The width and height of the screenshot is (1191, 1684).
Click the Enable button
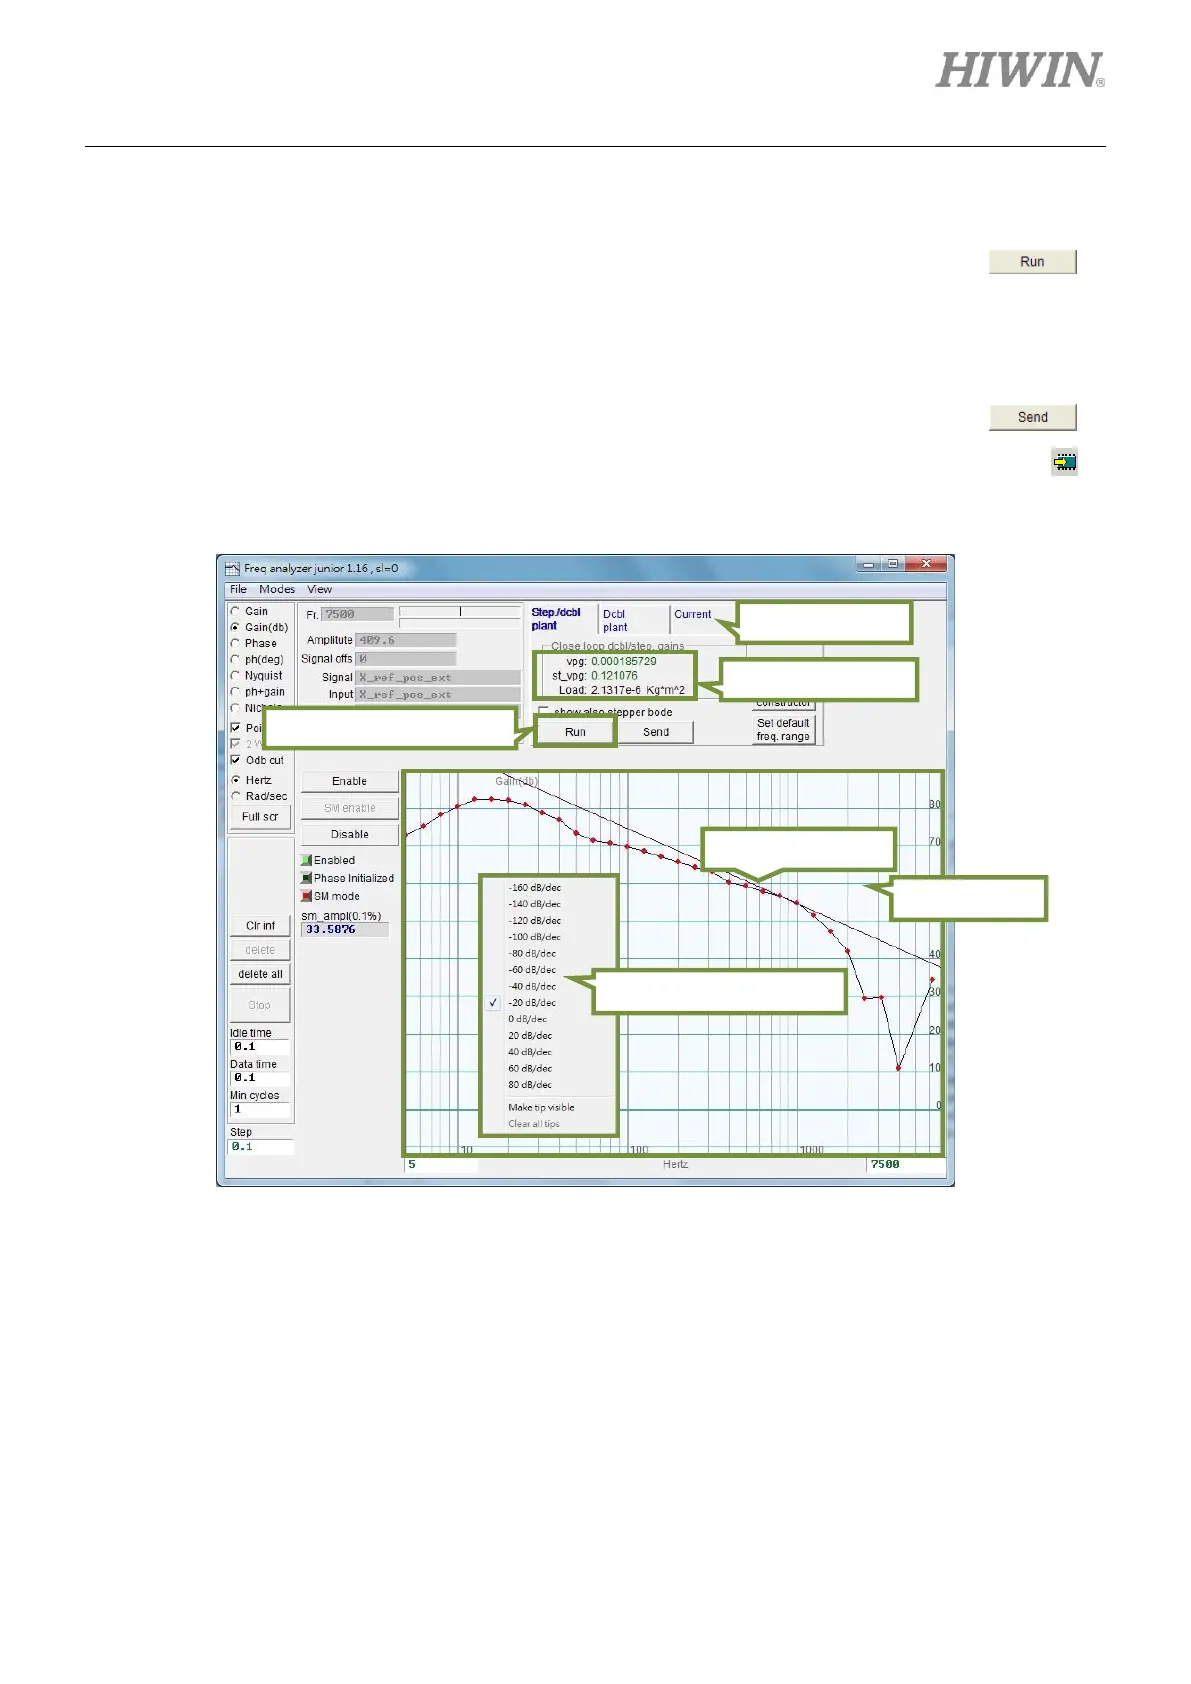[x=350, y=781]
